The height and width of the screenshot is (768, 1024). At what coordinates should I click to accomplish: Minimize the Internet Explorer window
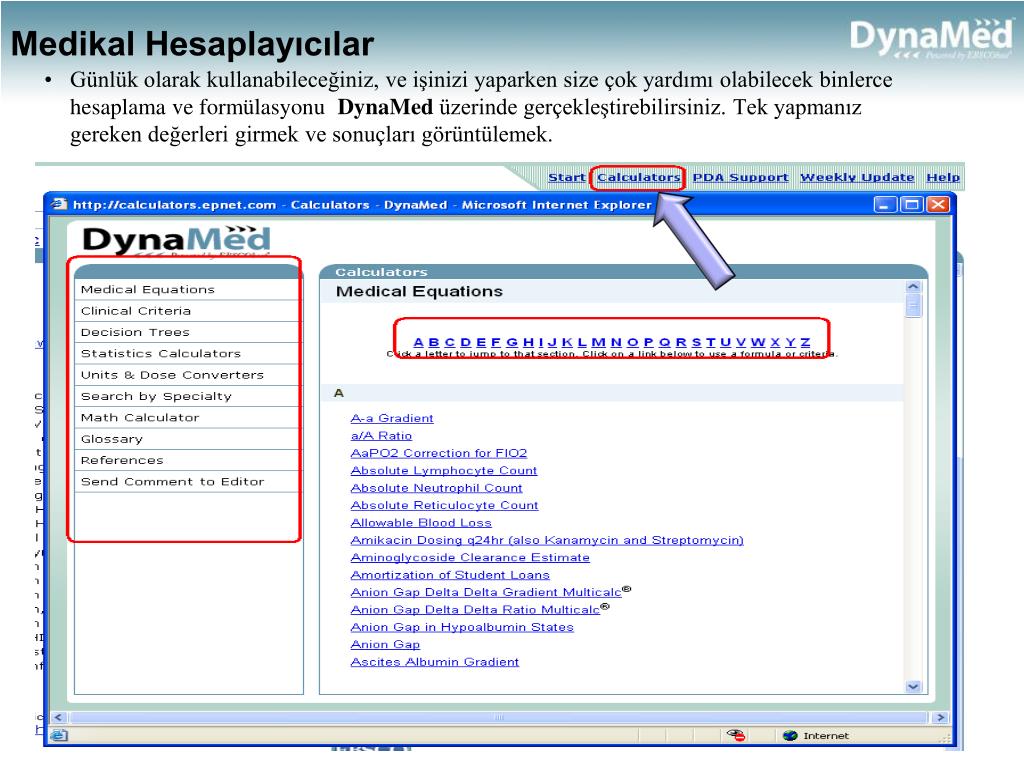pyautogui.click(x=885, y=205)
